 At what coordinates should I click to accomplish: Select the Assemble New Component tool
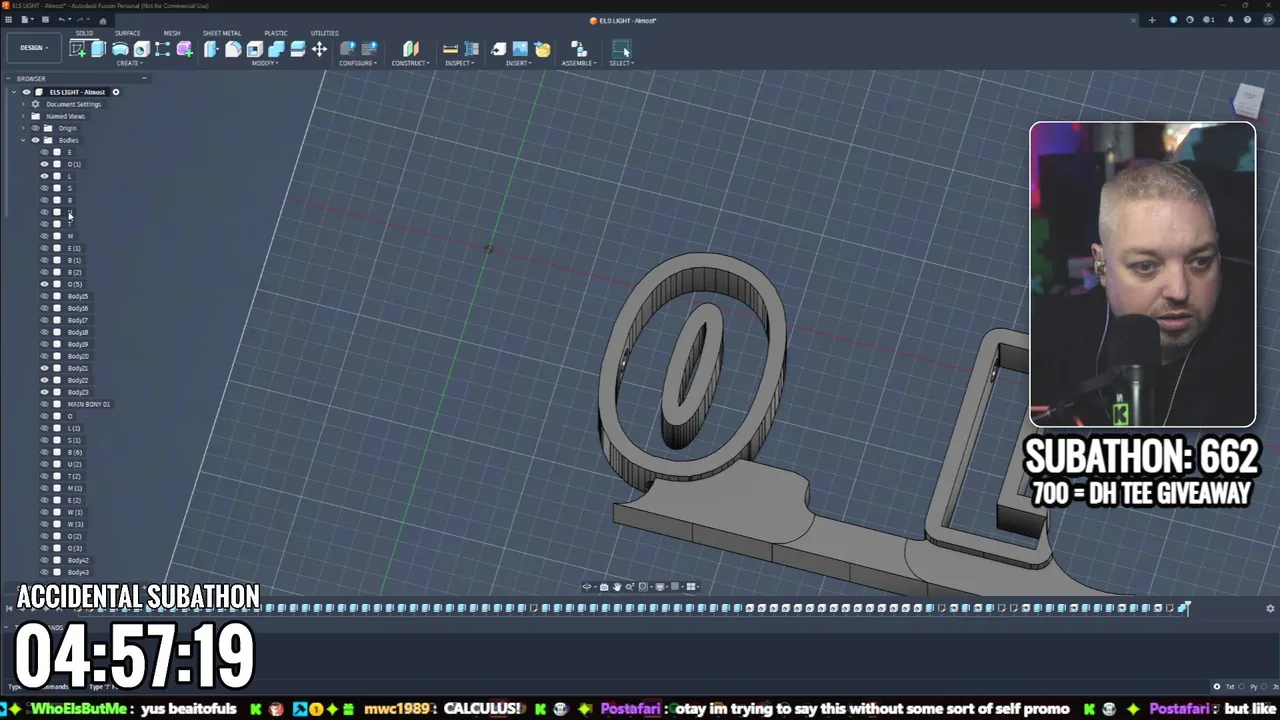pos(578,49)
